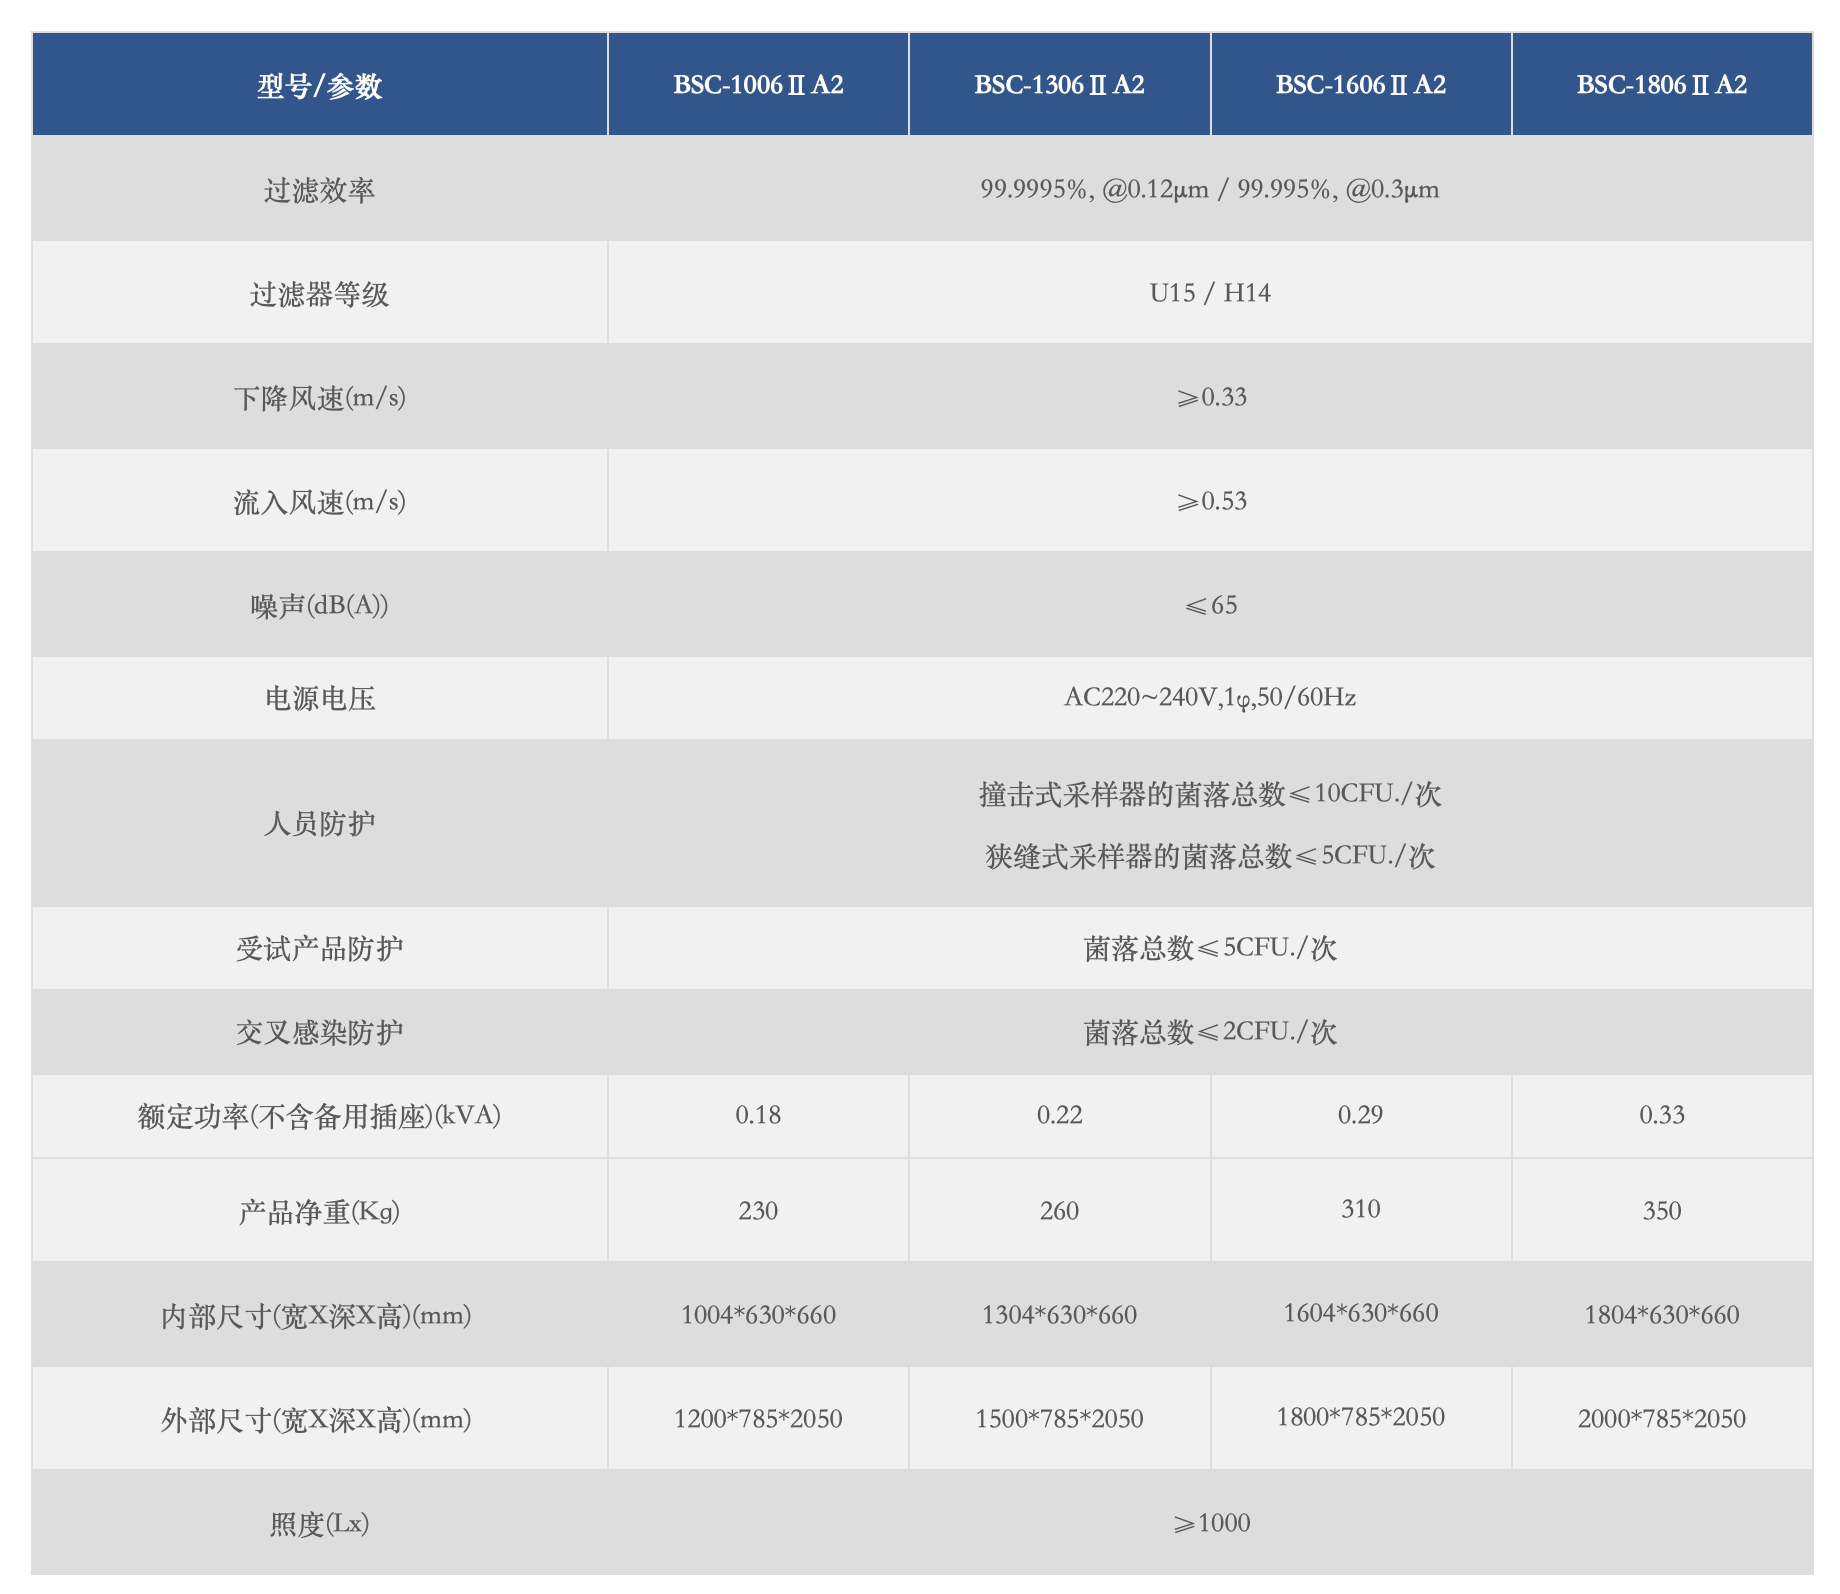Select the 过滤效率 row label
The width and height of the screenshot is (1840, 1594).
pos(319,188)
